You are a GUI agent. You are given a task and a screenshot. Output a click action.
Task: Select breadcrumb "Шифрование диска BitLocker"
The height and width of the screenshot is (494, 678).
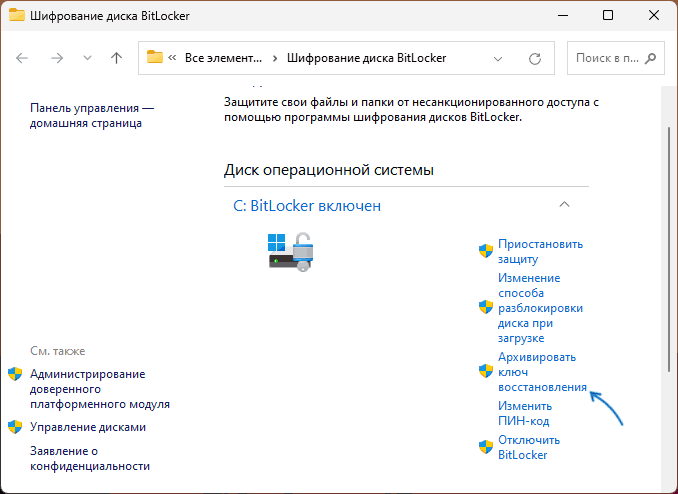(367, 58)
